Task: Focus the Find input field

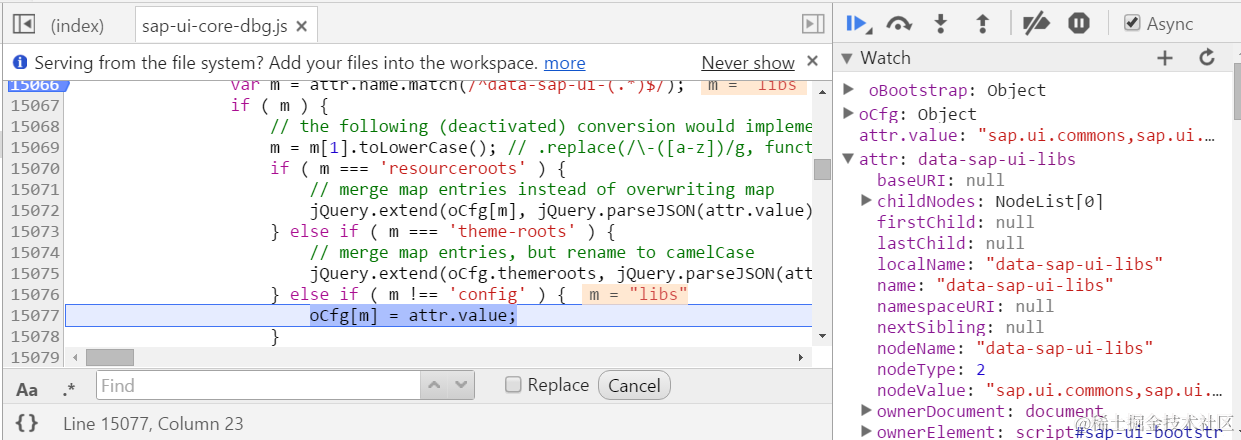Action: click(x=258, y=385)
